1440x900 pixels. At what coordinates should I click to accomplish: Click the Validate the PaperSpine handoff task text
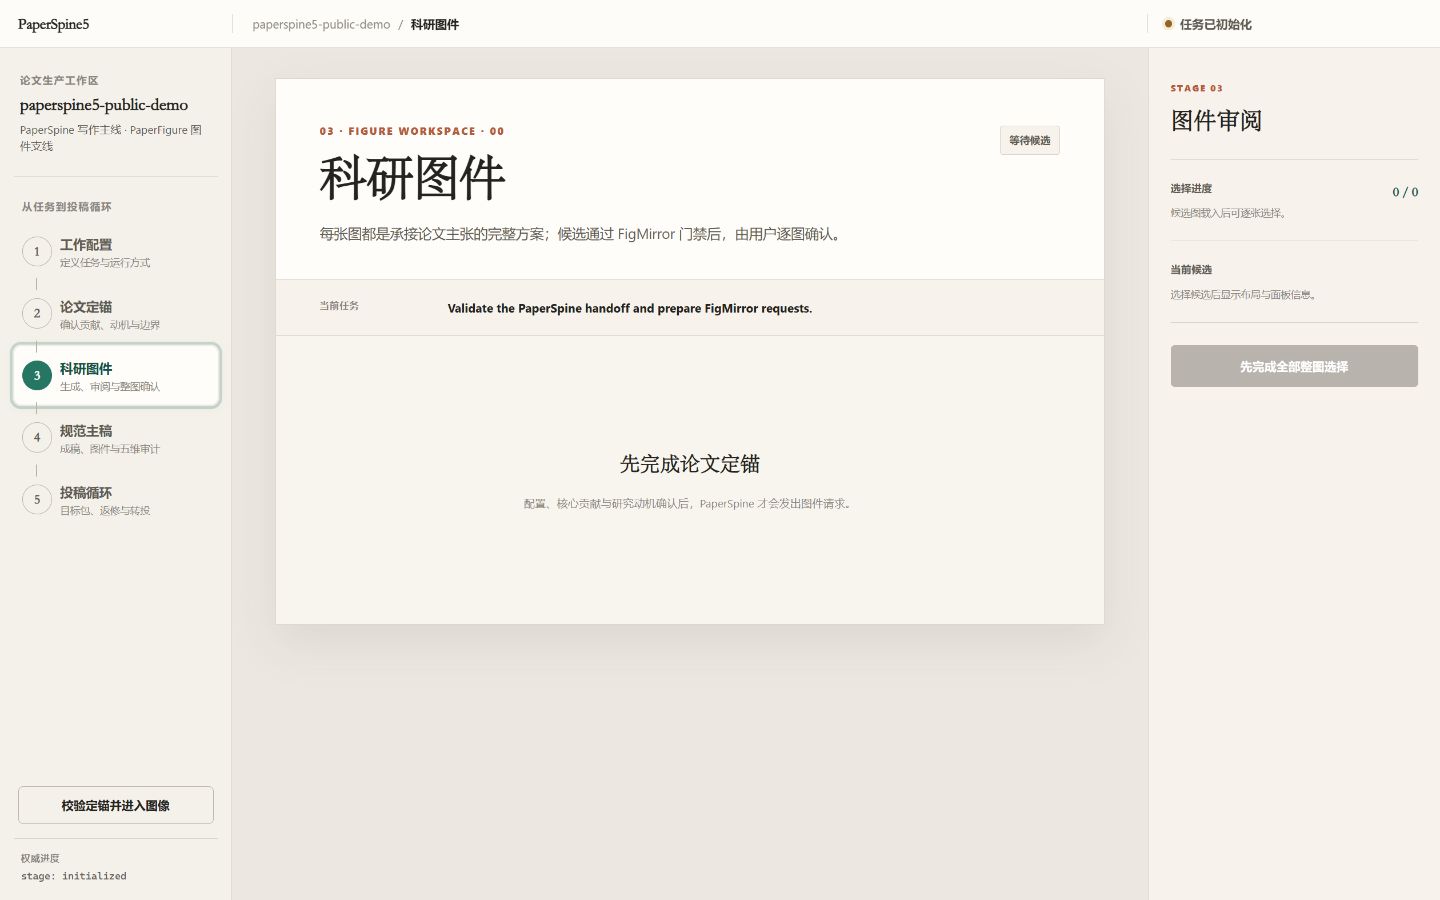630,308
